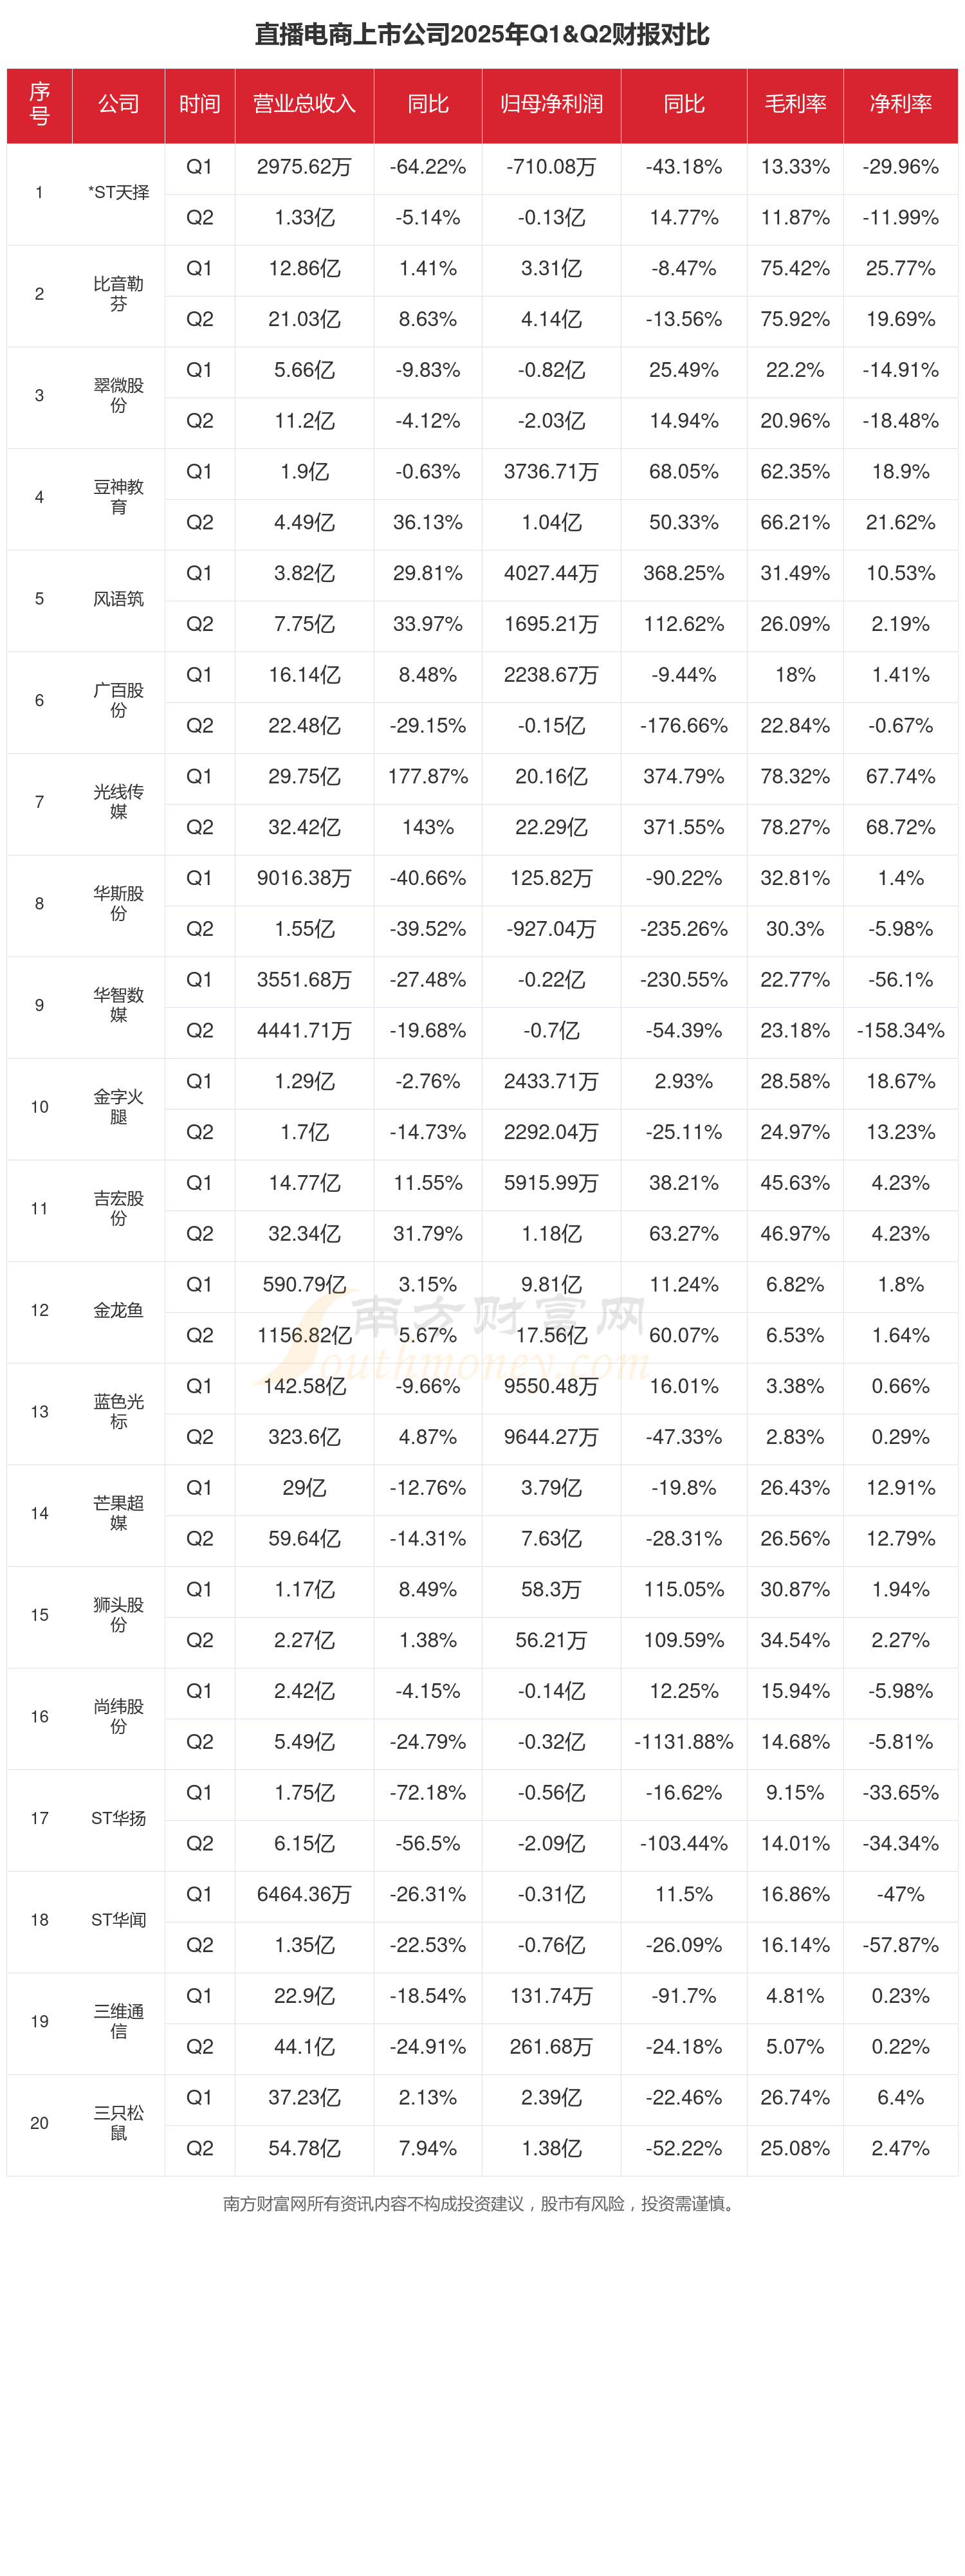The image size is (965, 2576).
Task: Click the 金龙鱼 company name
Action: 118,1310
